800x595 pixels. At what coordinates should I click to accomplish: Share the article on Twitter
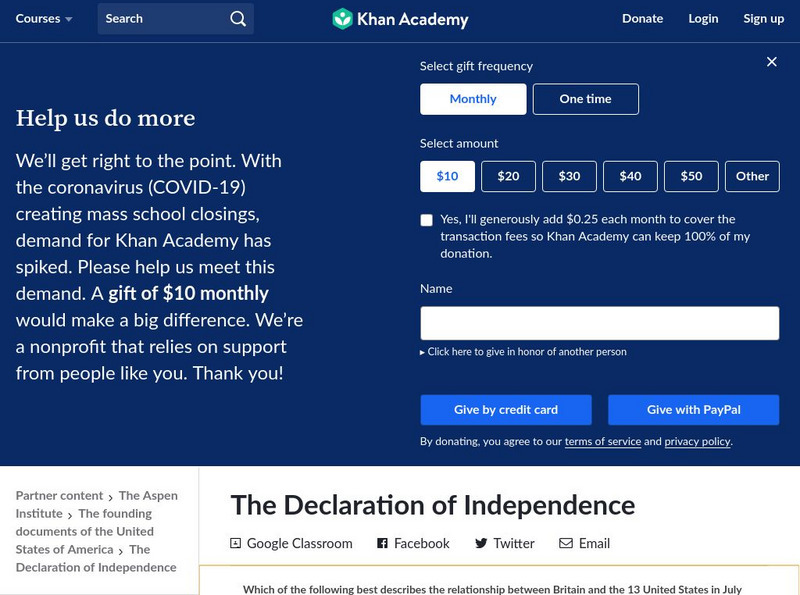[505, 543]
